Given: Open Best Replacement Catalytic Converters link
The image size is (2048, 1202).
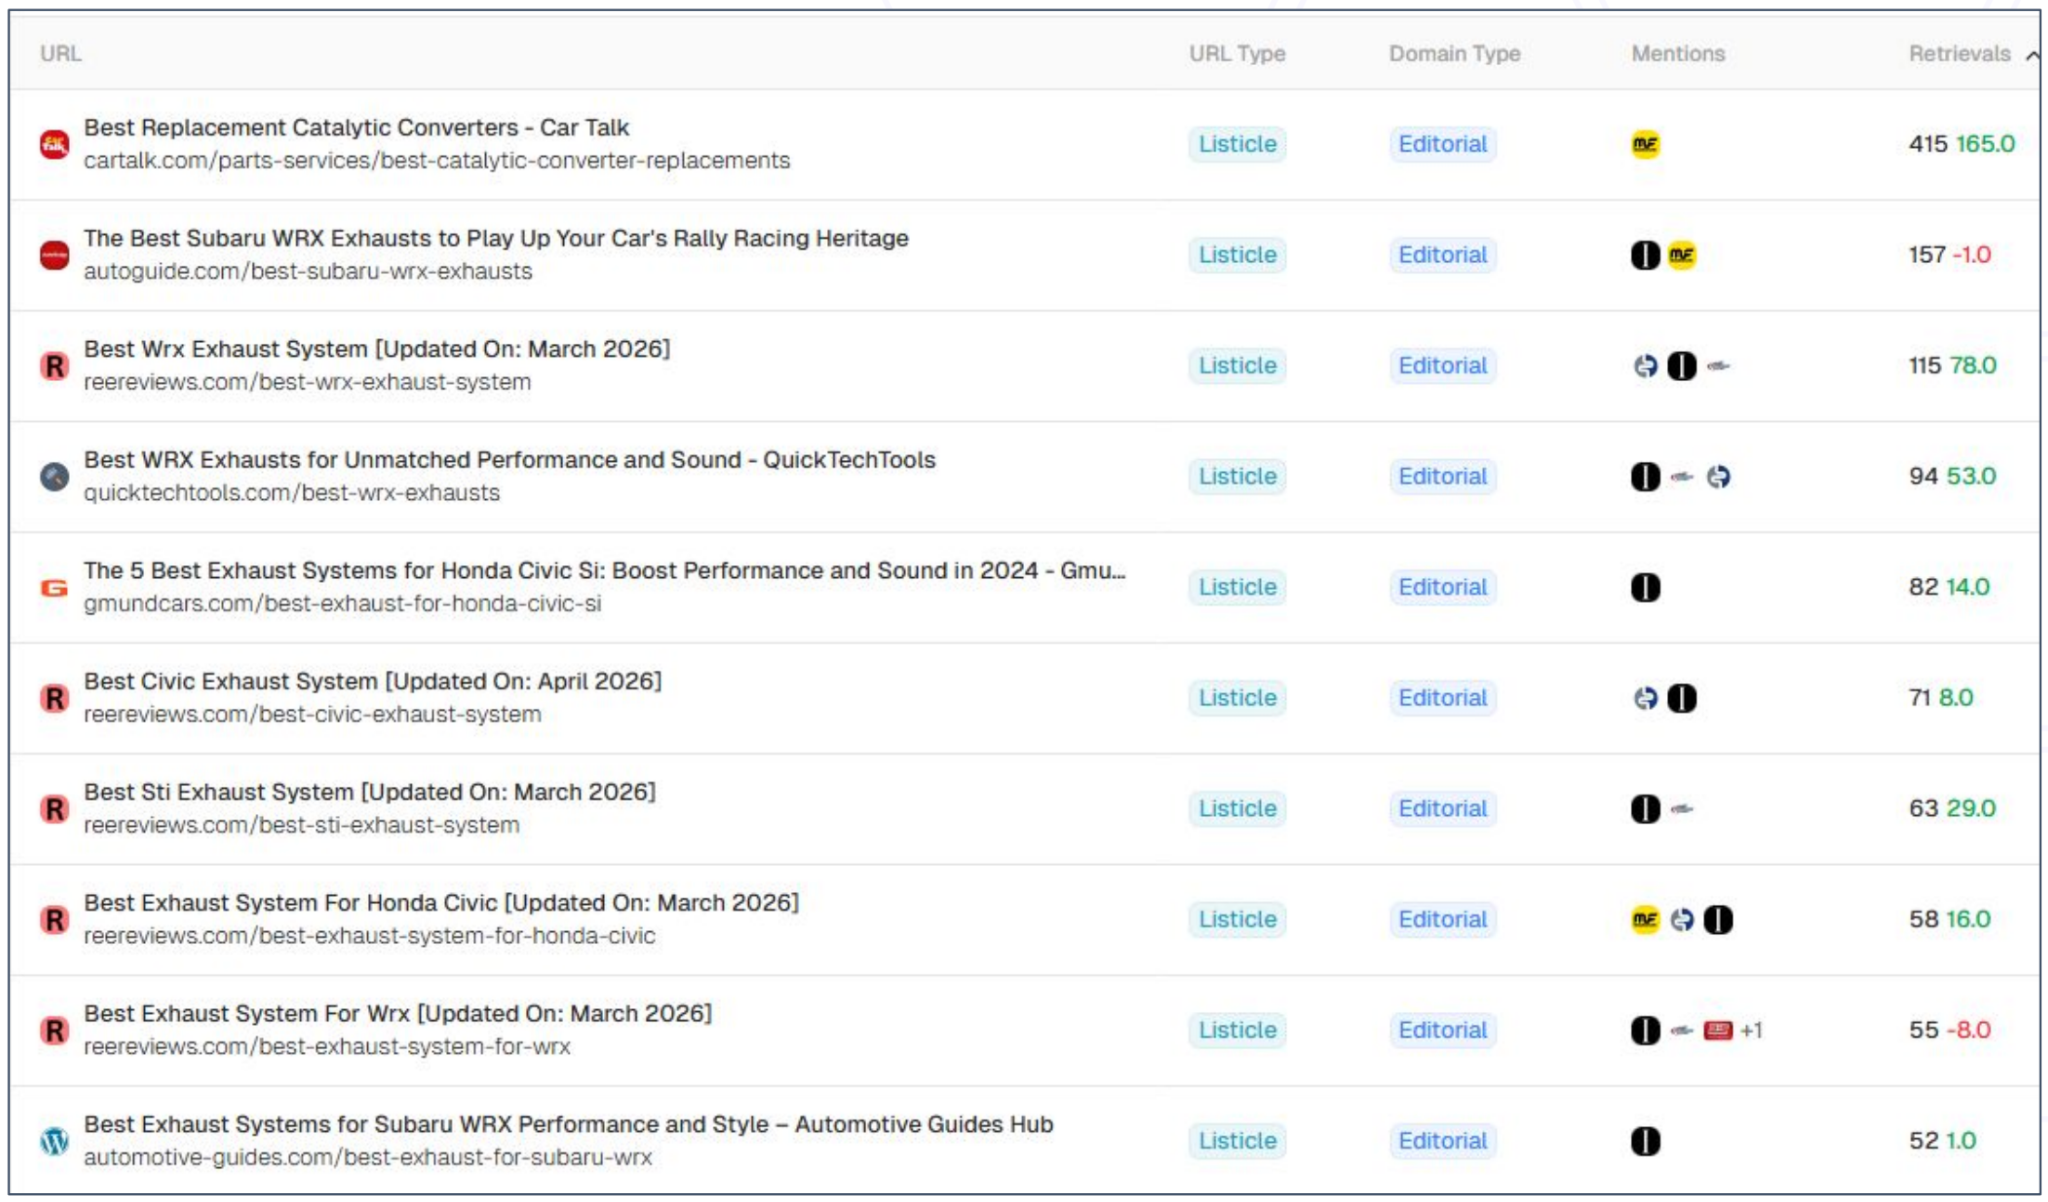Looking at the screenshot, I should [356, 128].
